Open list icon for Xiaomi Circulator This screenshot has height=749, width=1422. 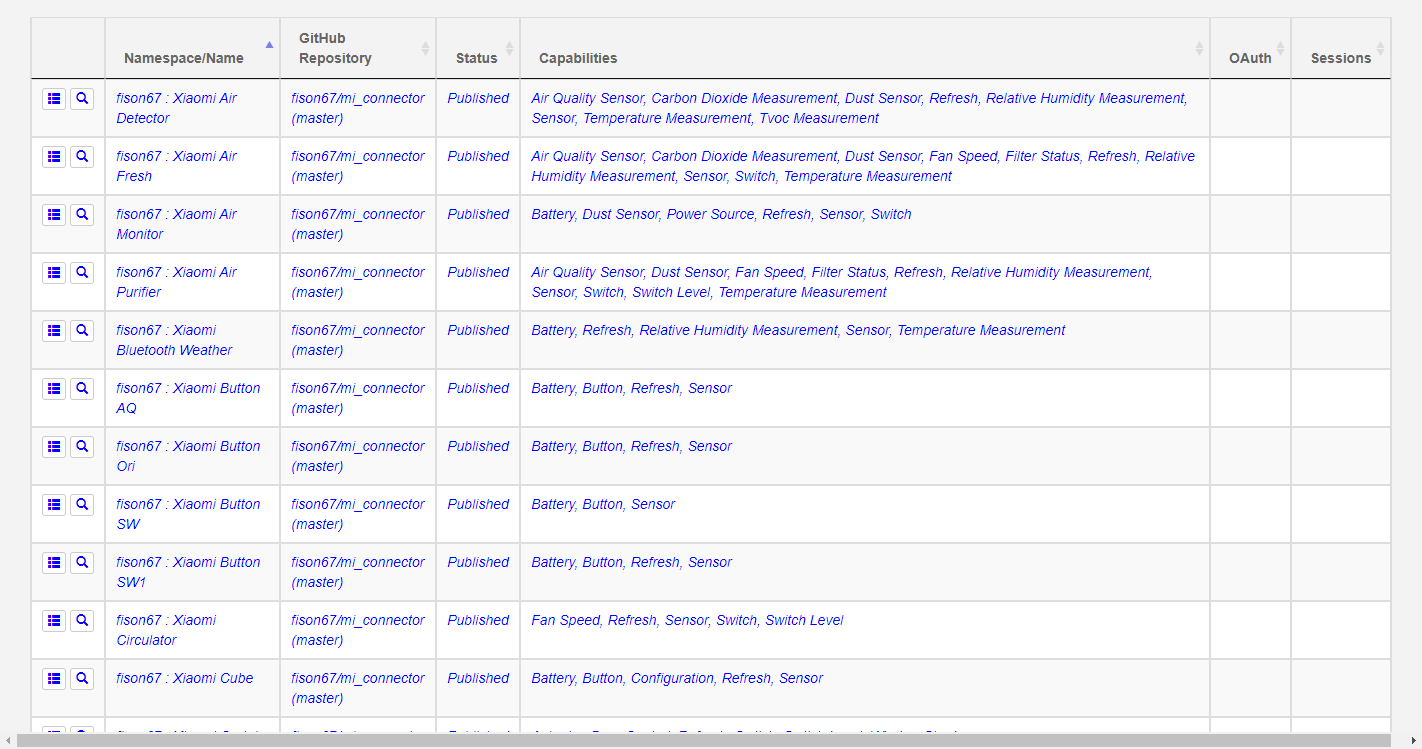(55, 621)
